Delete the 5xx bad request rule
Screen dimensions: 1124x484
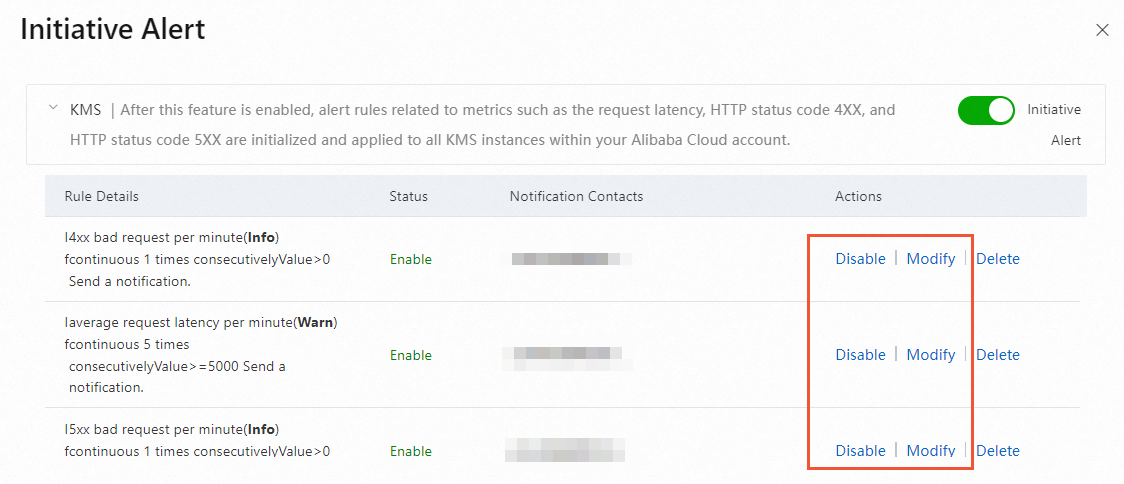click(x=997, y=451)
